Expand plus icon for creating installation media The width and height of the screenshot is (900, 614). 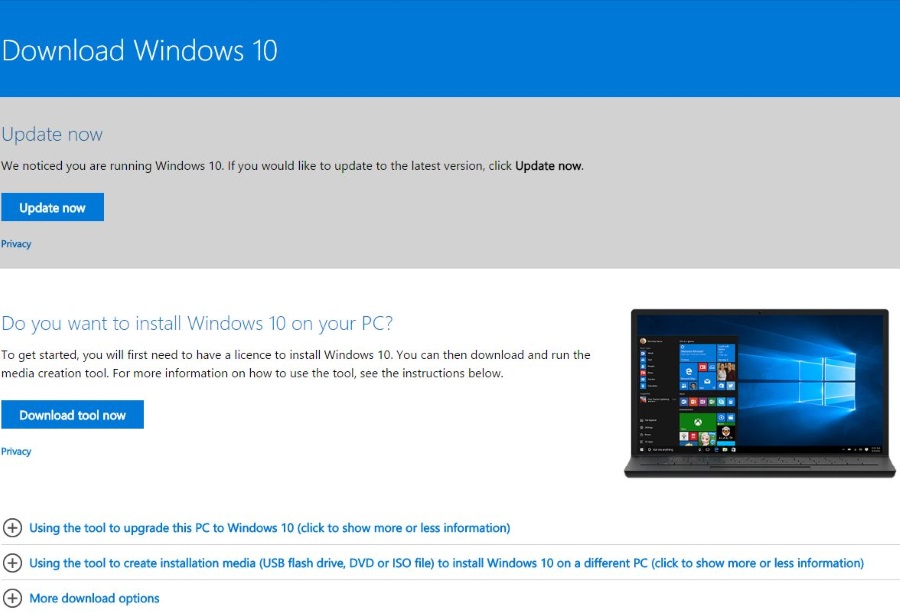click(x=12, y=563)
